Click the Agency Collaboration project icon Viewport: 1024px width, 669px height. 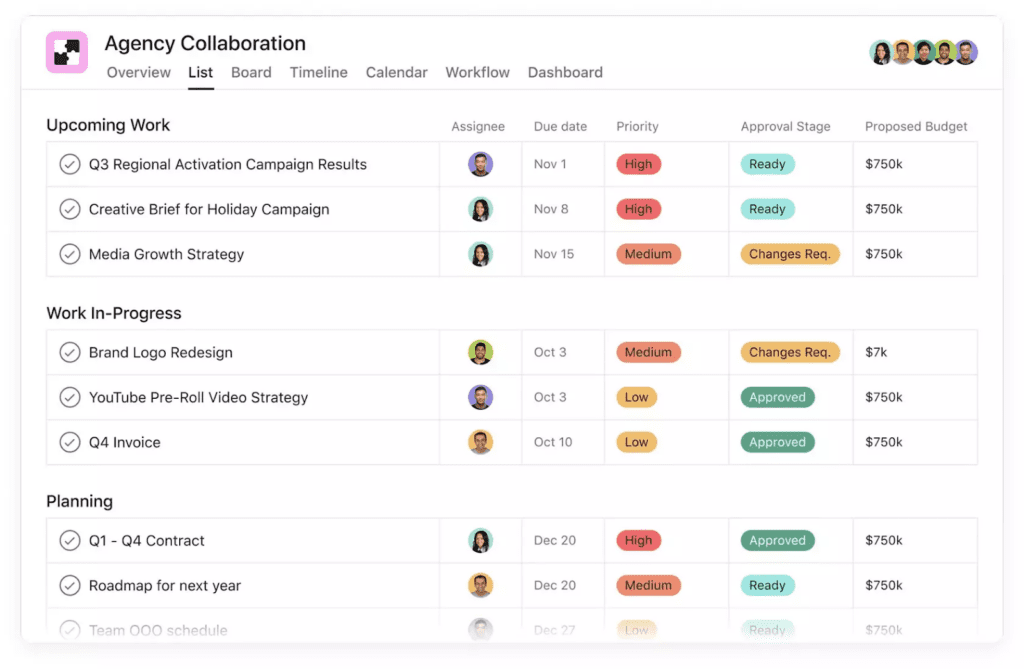(x=66, y=52)
